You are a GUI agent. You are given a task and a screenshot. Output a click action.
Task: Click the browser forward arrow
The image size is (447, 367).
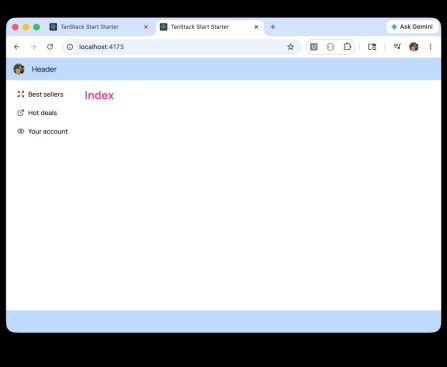click(x=33, y=47)
